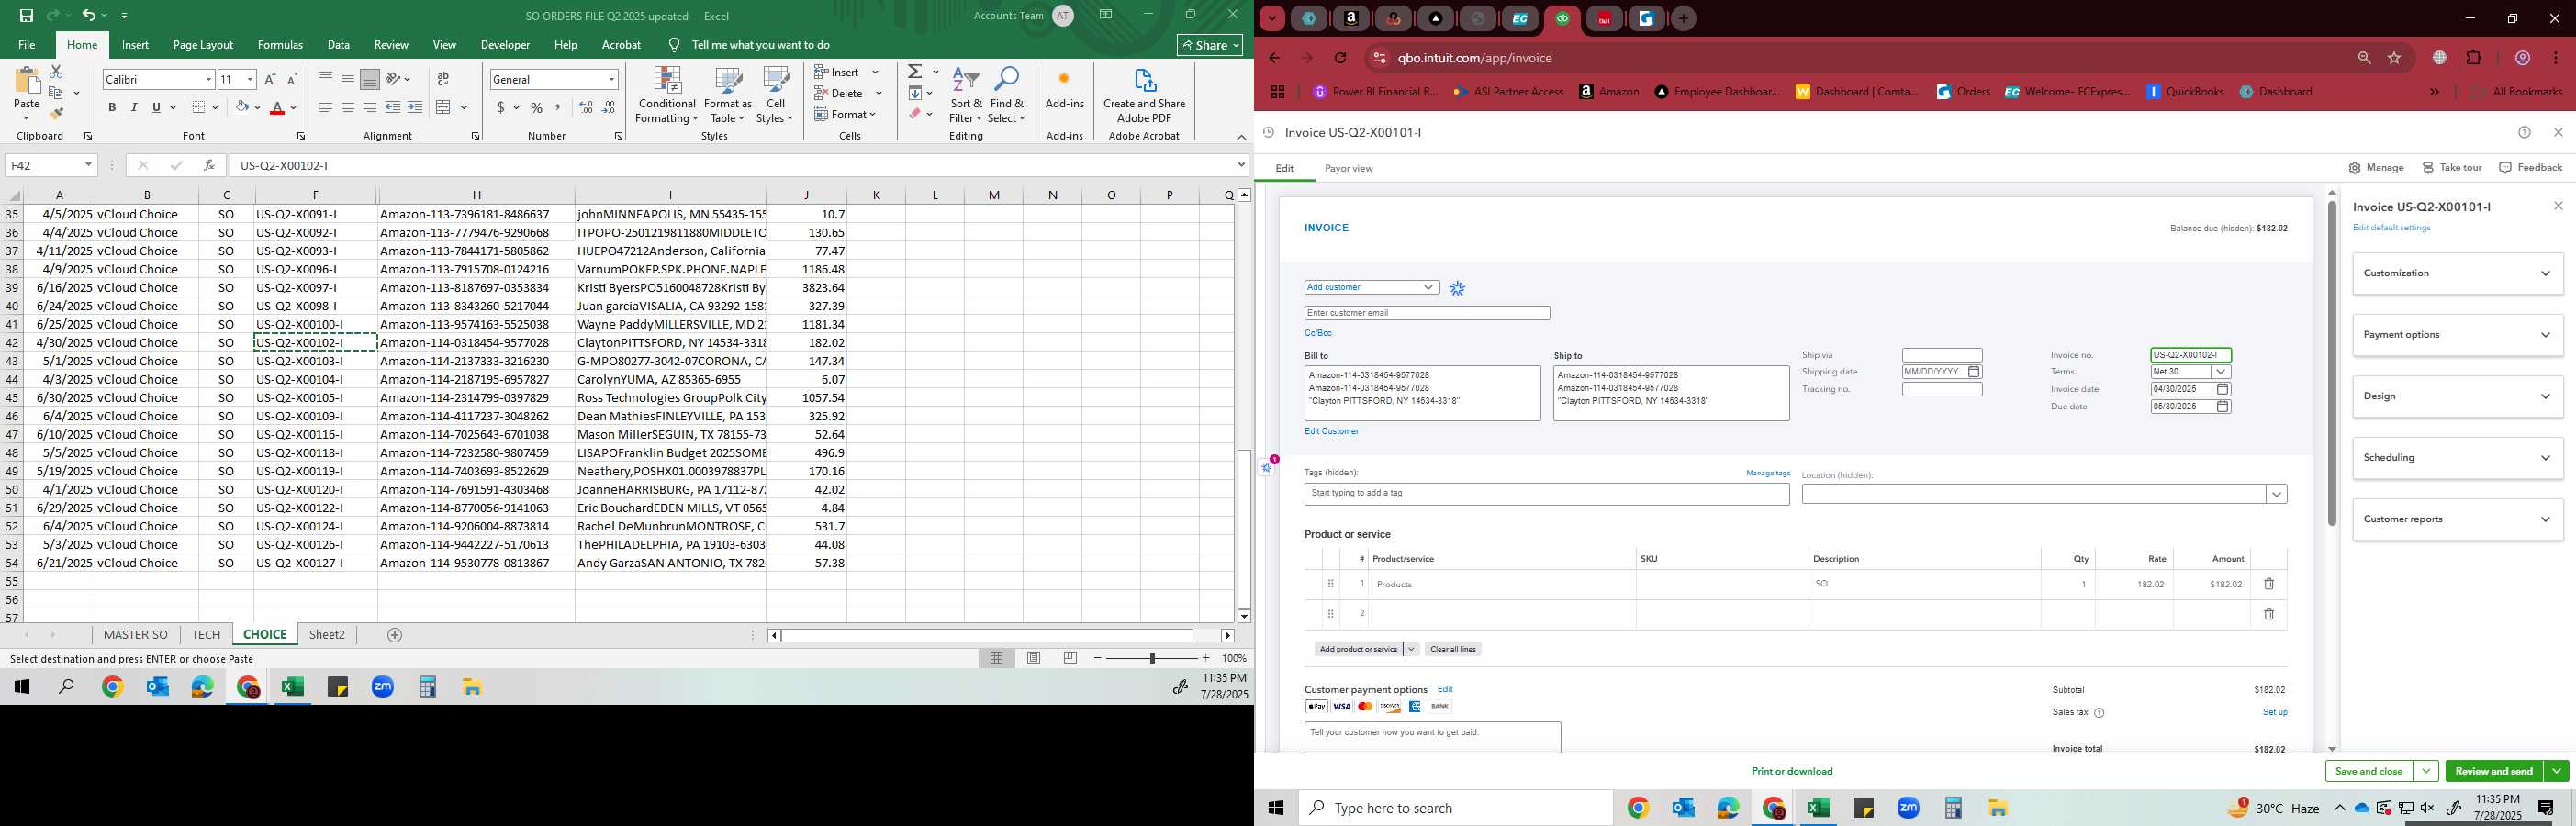
Task: Click the Percent Style button
Action: pyautogui.click(x=537, y=107)
